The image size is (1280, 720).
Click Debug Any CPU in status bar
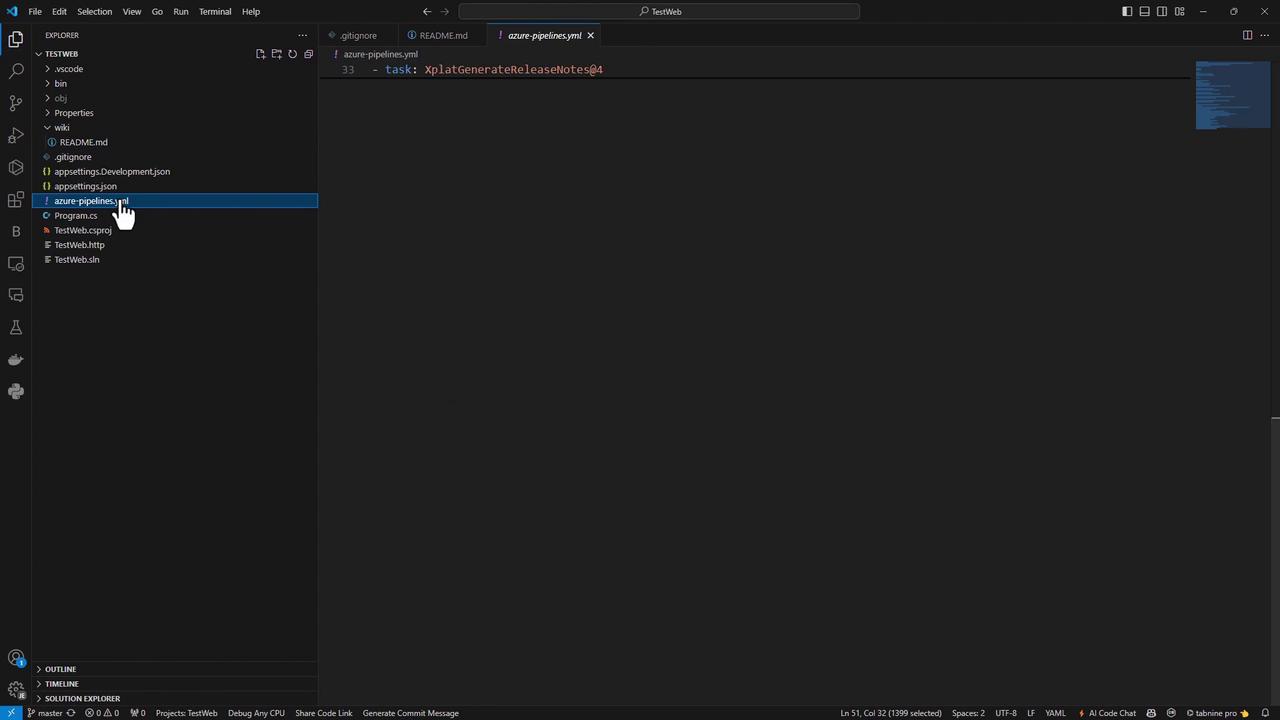coord(256,713)
